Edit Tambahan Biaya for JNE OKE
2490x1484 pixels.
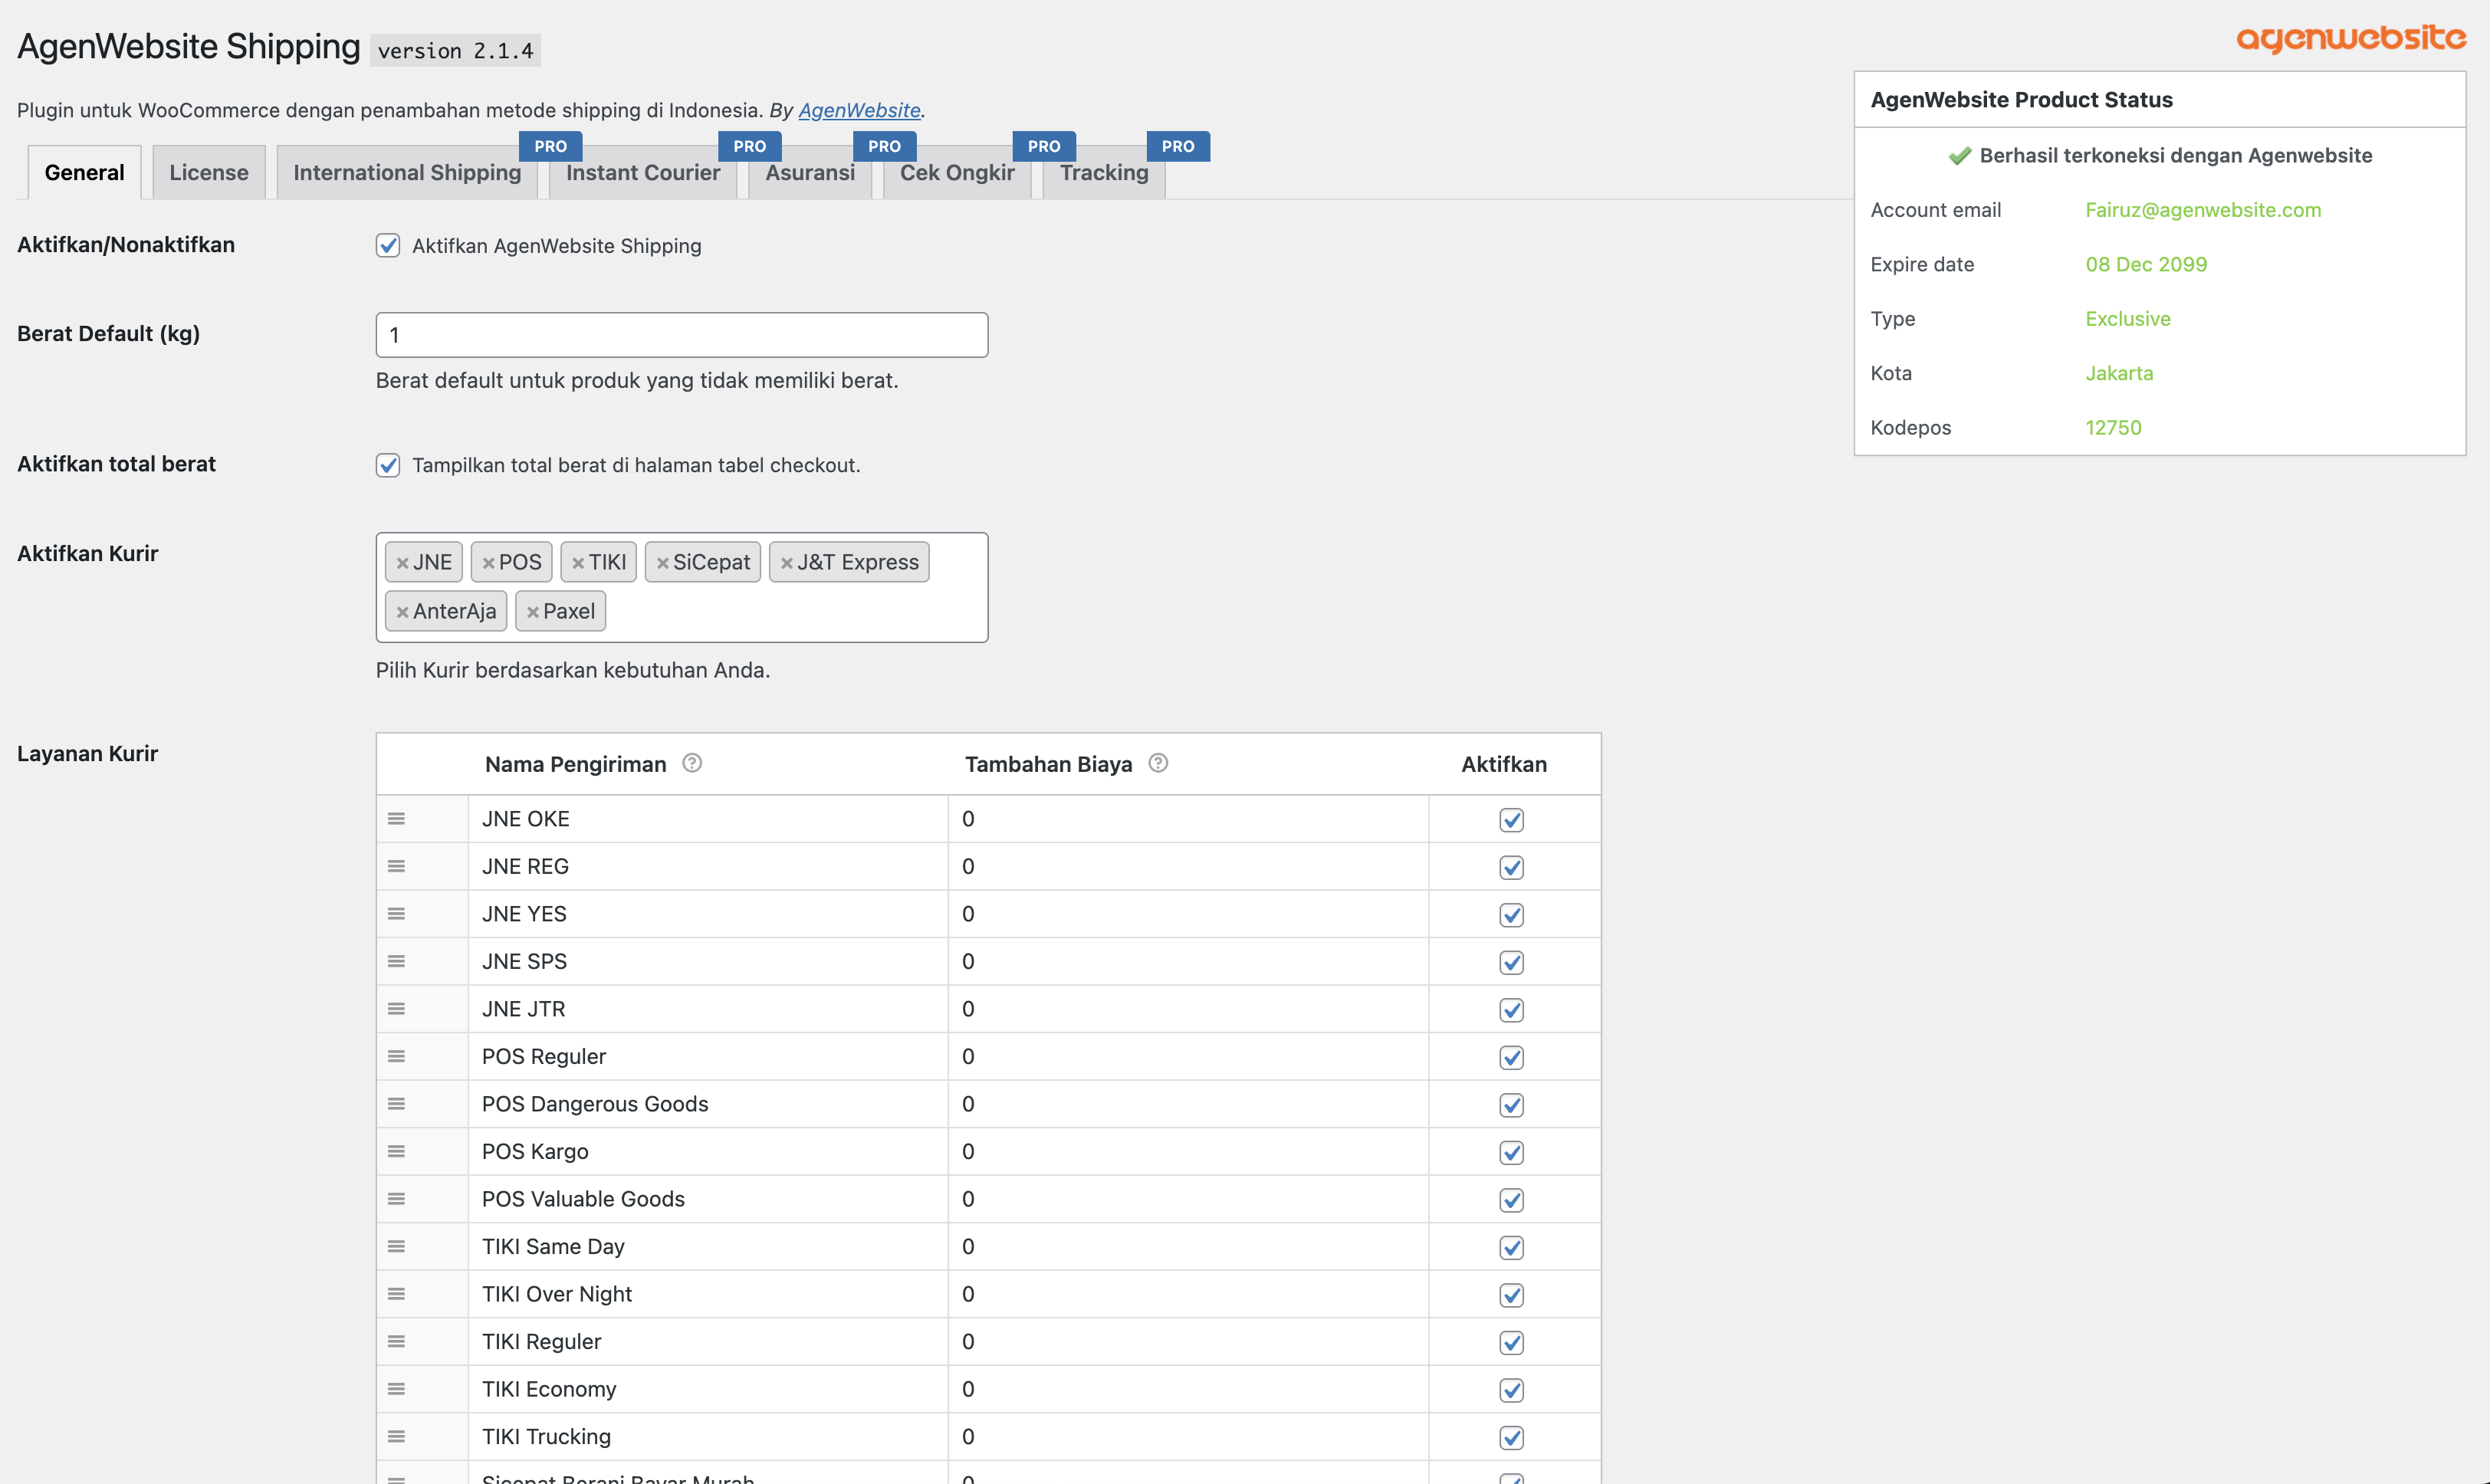pyautogui.click(x=1188, y=819)
